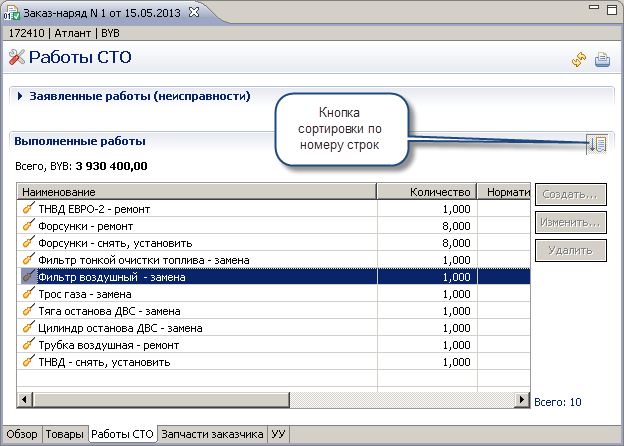Click the icon beside Тяга останова ДВС
Image resolution: width=624 pixels, height=446 pixels.
click(x=28, y=311)
